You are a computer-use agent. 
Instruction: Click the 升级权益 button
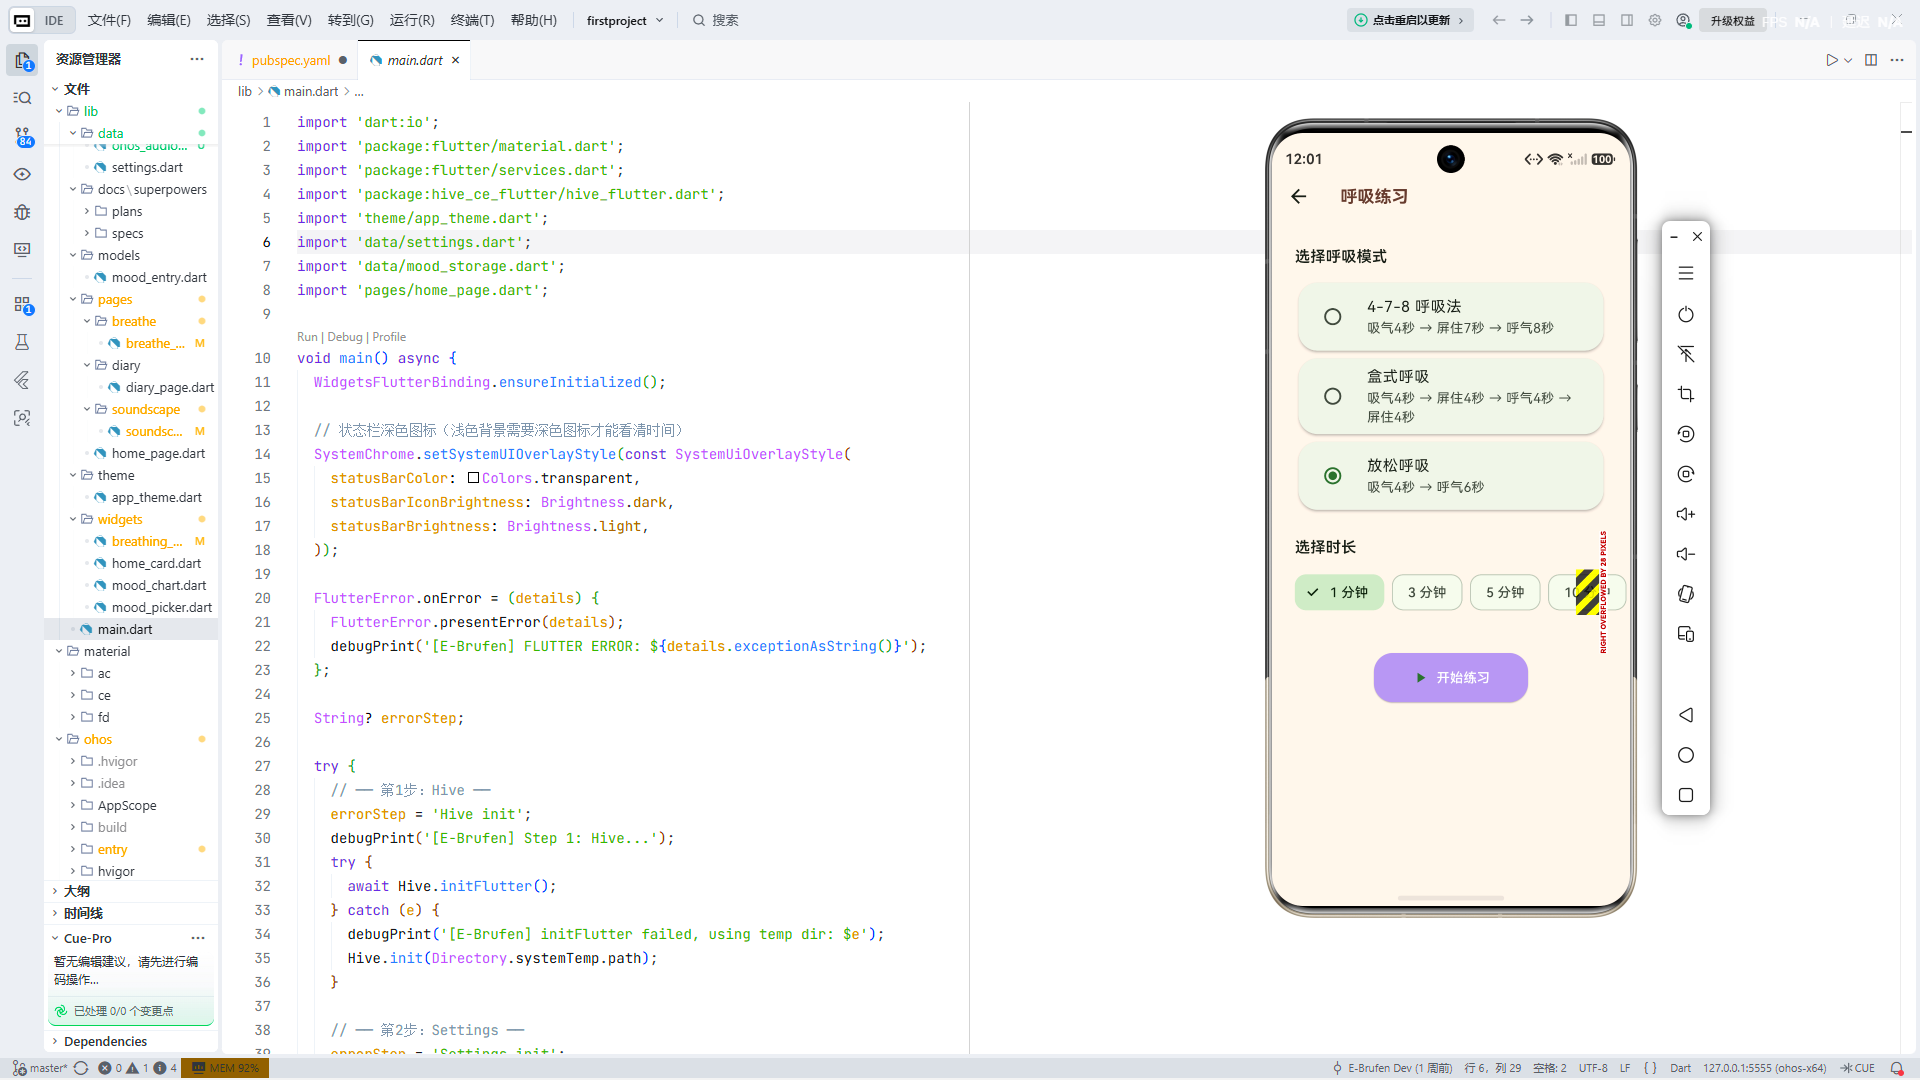(x=1732, y=20)
